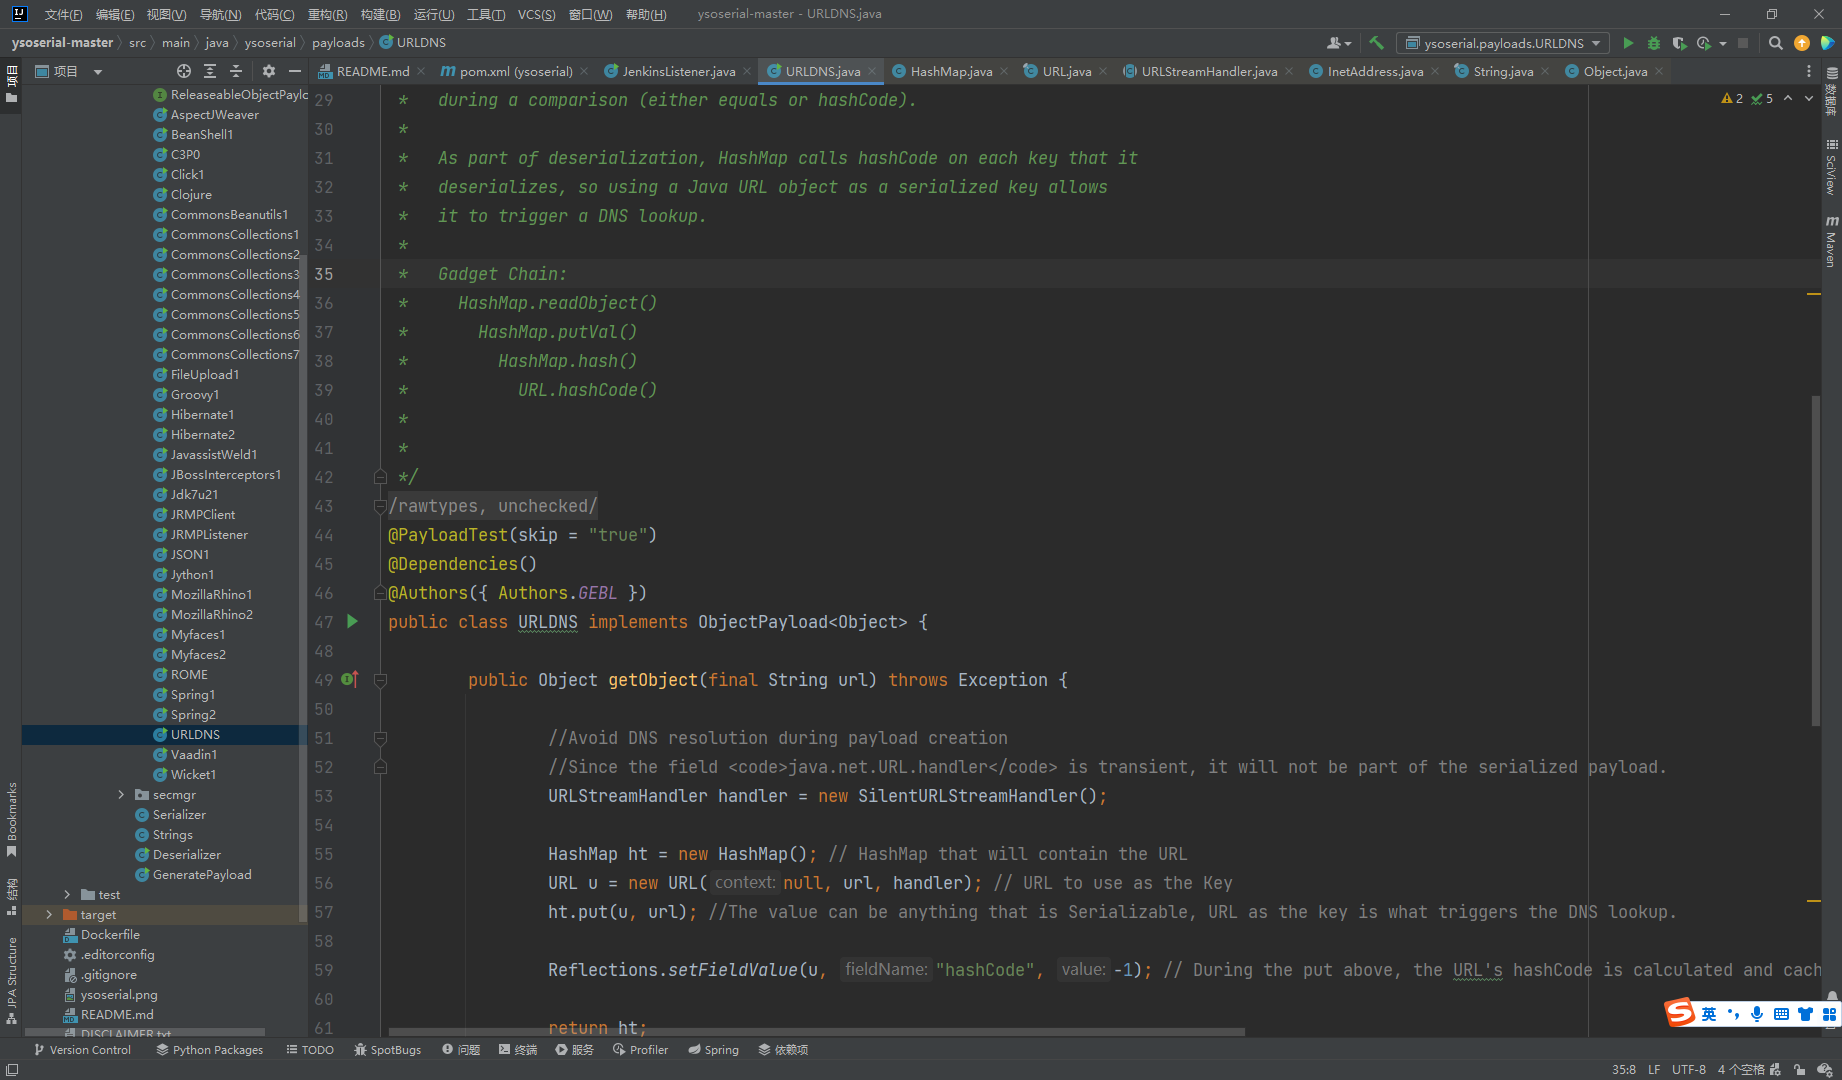Viewport: 1842px width, 1080px height.
Task: Start debugging with the bug icon
Action: point(1654,43)
